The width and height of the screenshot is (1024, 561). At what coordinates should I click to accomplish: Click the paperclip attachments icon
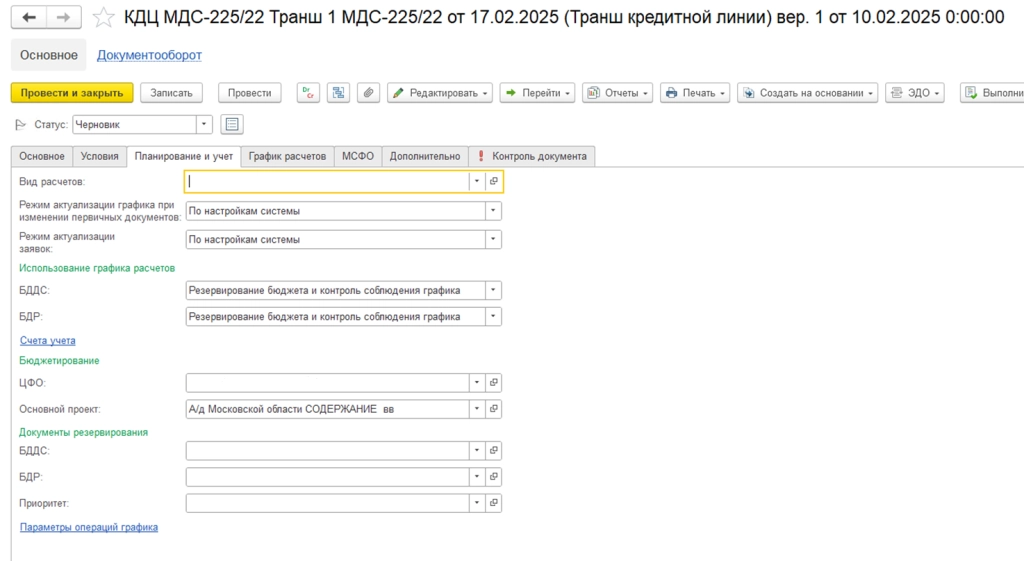[369, 93]
